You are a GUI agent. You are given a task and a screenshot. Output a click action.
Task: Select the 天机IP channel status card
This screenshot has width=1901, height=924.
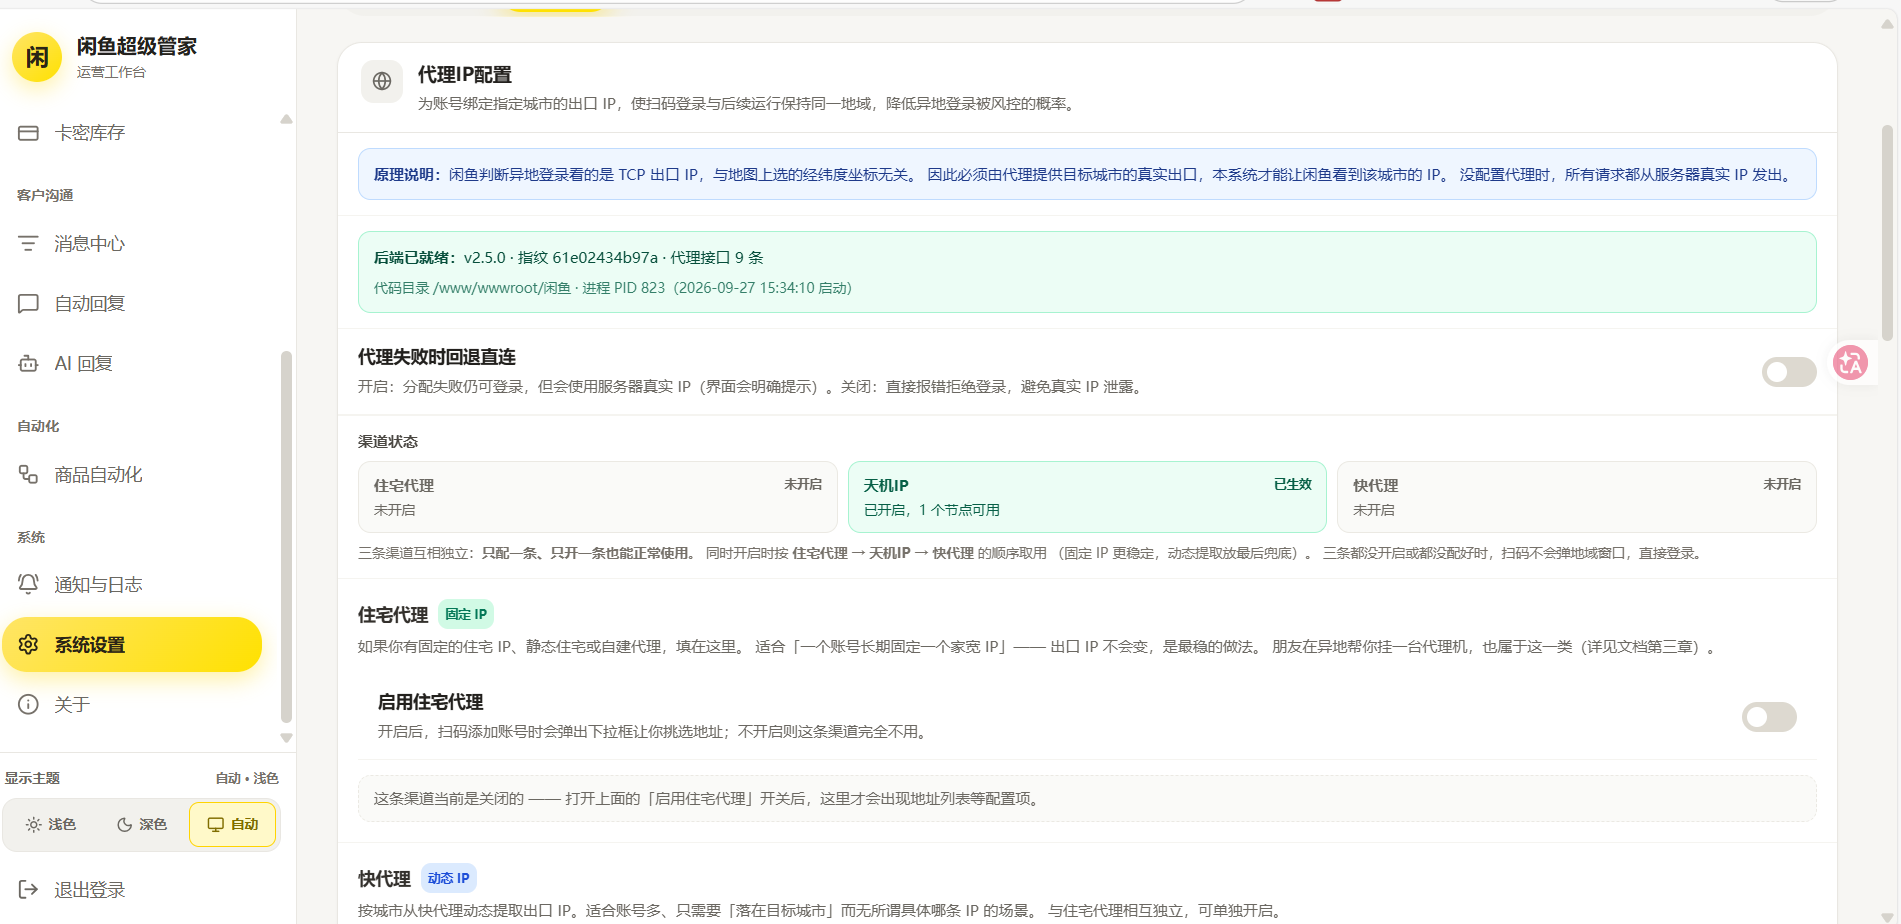1087,497
